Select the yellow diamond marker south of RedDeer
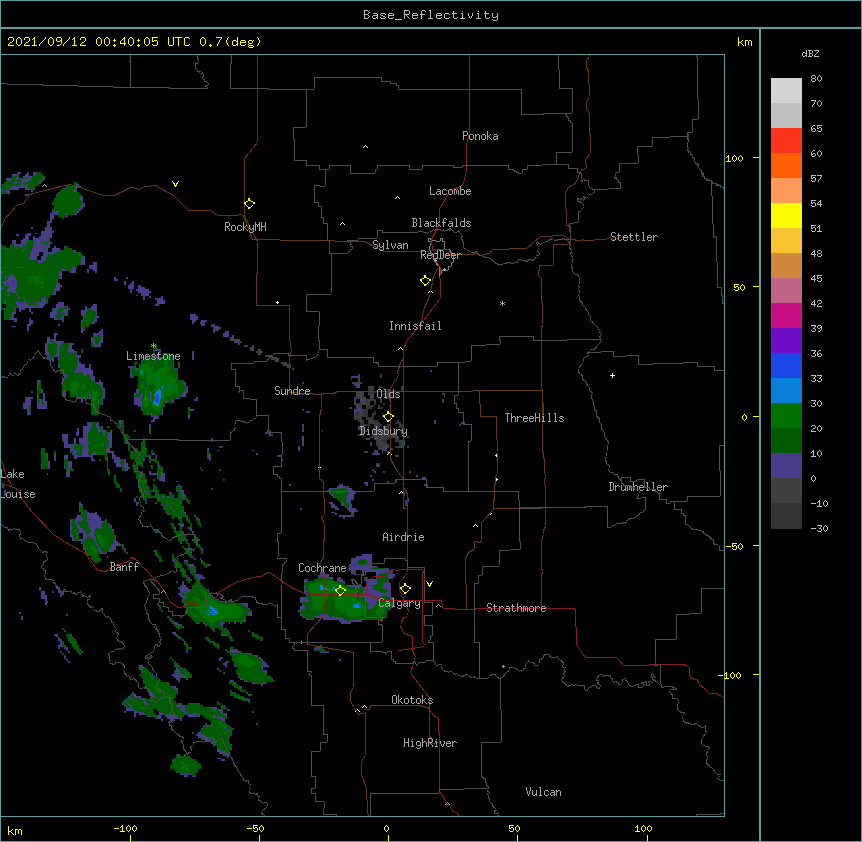 (426, 281)
